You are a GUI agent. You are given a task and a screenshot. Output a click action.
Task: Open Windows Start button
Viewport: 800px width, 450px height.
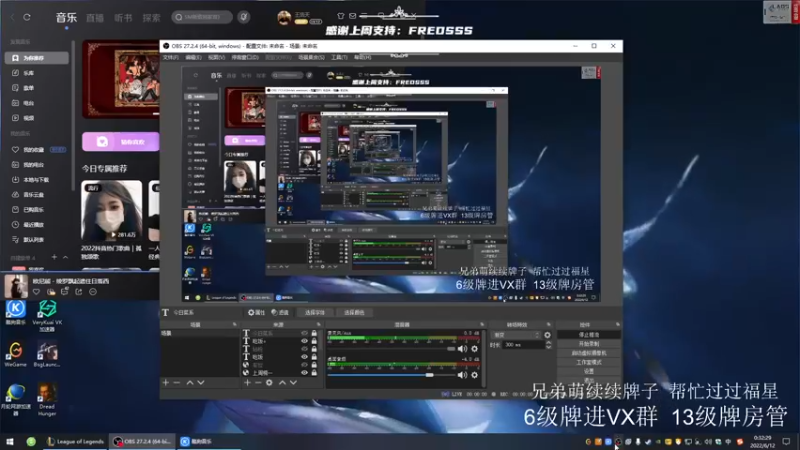pyautogui.click(x=10, y=442)
